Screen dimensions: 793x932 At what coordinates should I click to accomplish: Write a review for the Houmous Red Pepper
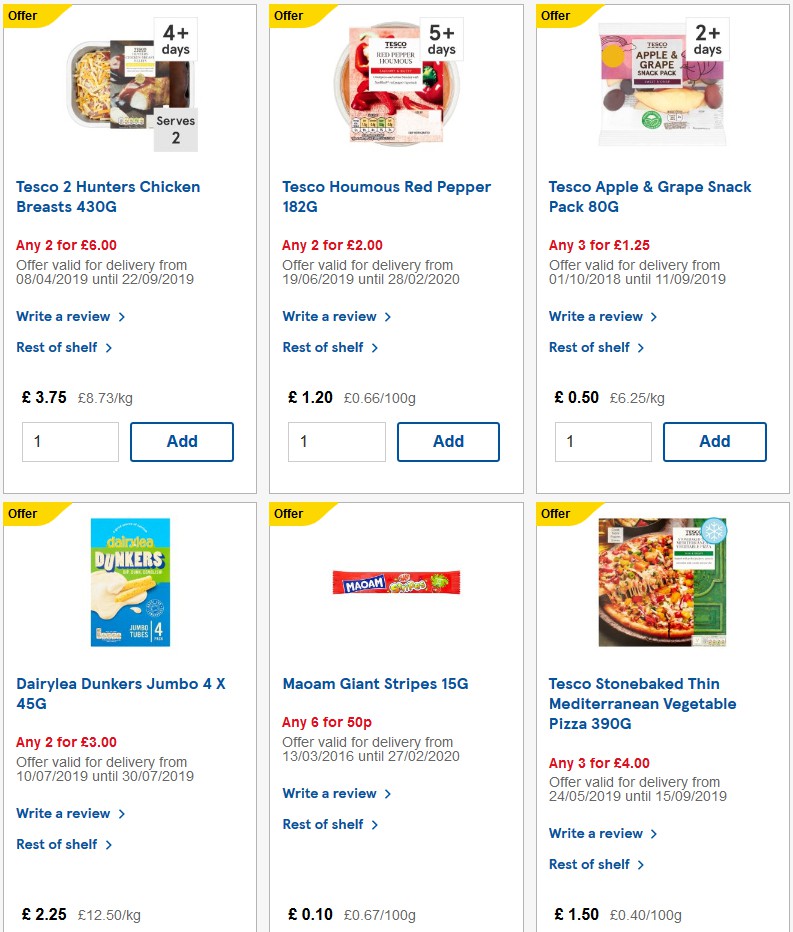330,316
